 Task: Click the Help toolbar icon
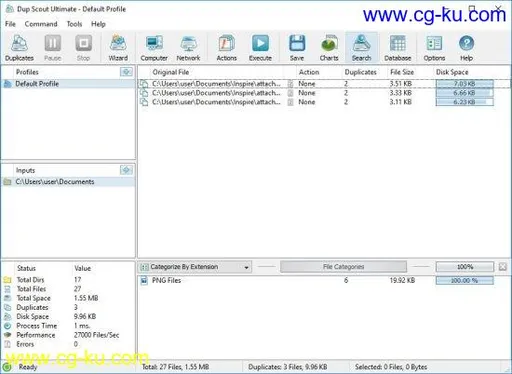point(466,48)
